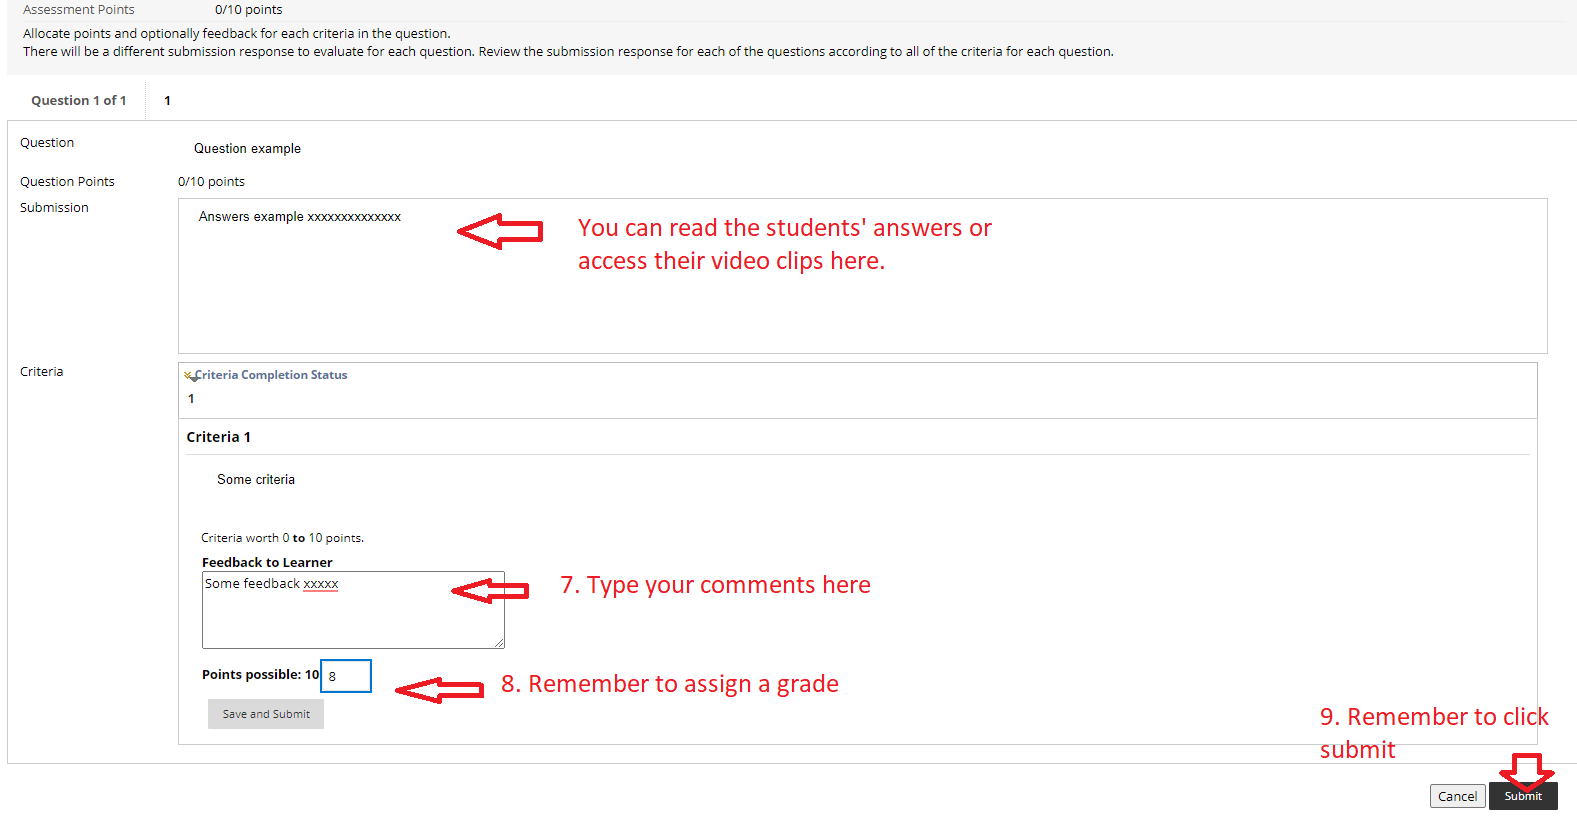The width and height of the screenshot is (1577, 839).
Task: Open the Question 1 of 1 tab
Action: (78, 101)
